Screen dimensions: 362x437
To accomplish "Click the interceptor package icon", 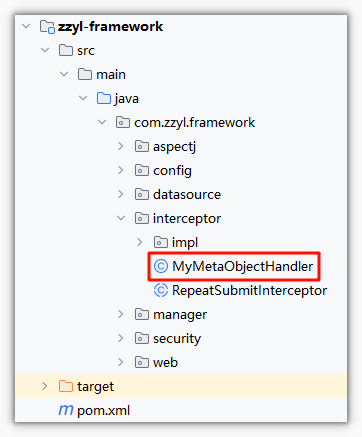I will click(142, 218).
